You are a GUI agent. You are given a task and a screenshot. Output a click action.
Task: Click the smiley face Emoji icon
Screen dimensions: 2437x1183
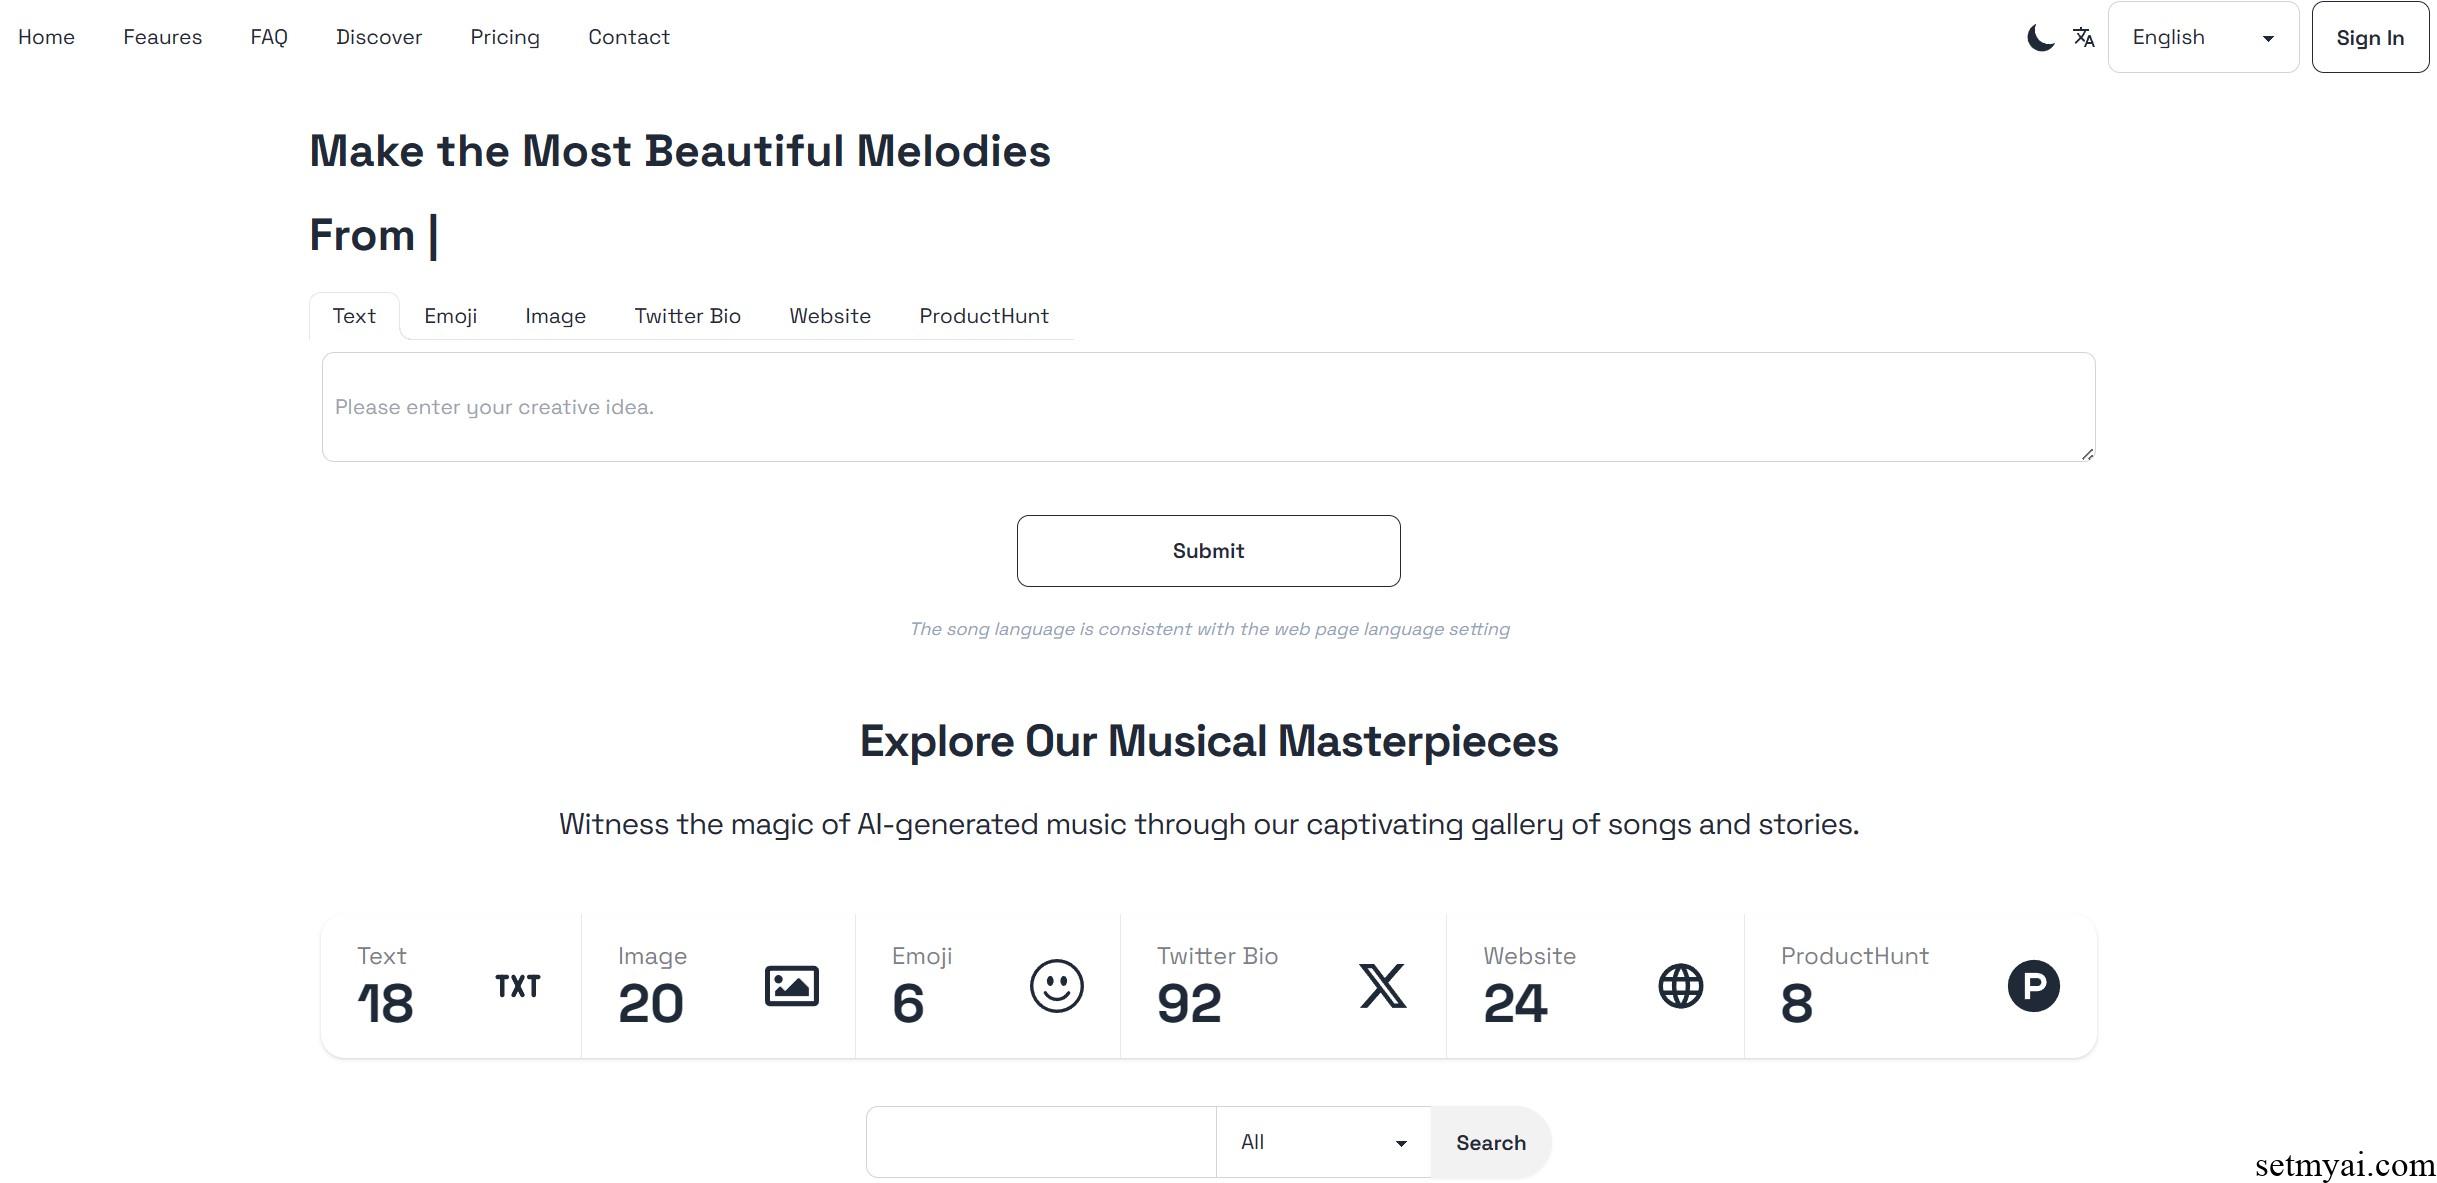click(1056, 986)
